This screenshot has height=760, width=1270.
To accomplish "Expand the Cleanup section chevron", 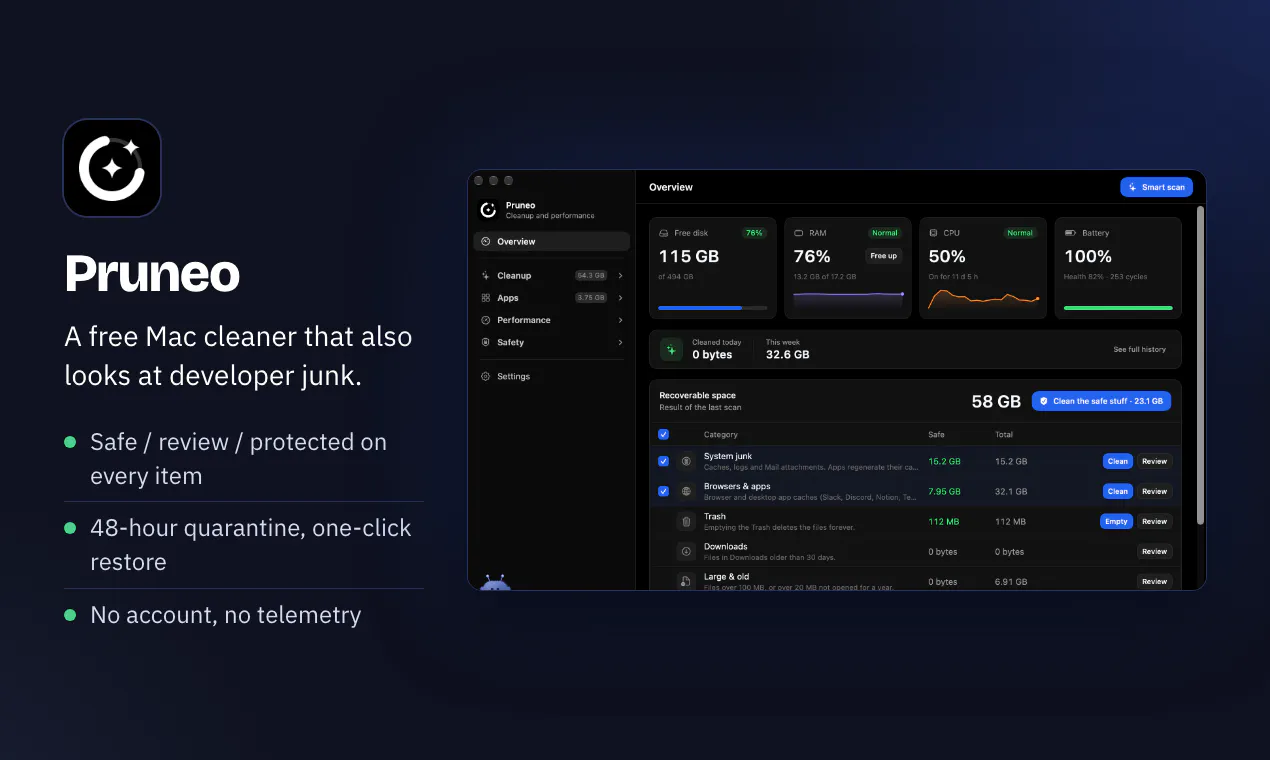I will (620, 276).
